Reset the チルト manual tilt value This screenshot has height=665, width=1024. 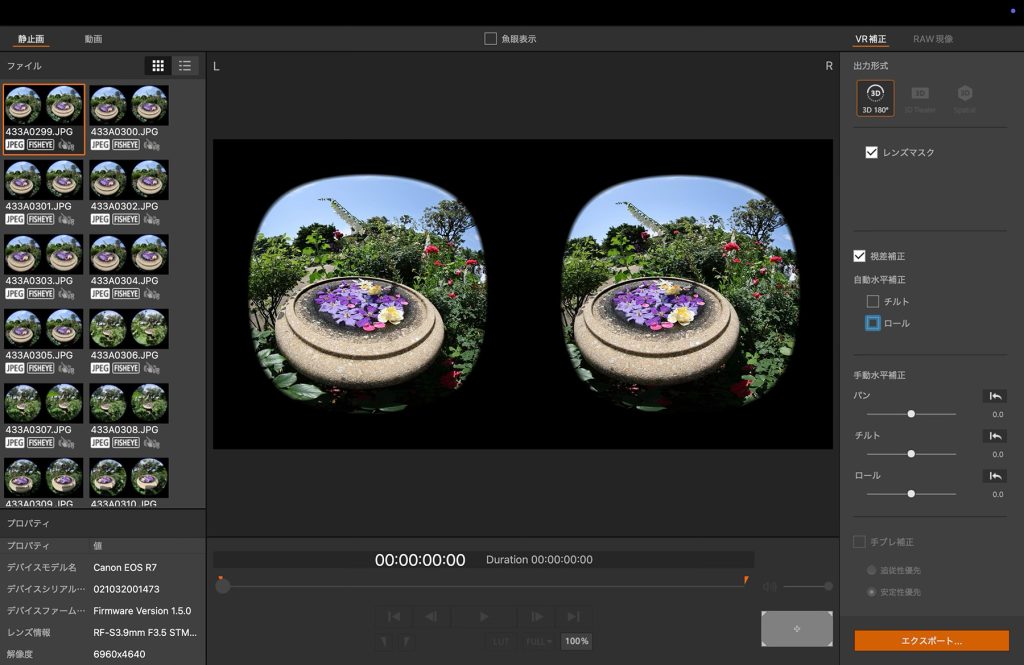click(x=994, y=436)
